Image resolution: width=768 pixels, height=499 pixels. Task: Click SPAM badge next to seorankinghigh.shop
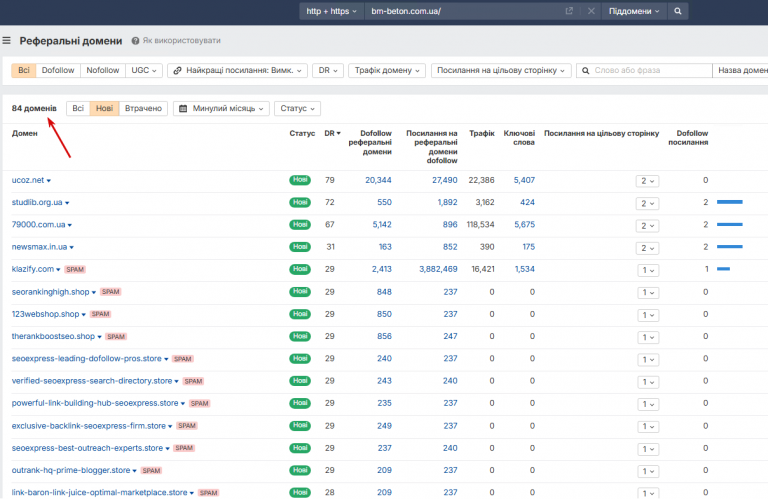click(x=111, y=292)
